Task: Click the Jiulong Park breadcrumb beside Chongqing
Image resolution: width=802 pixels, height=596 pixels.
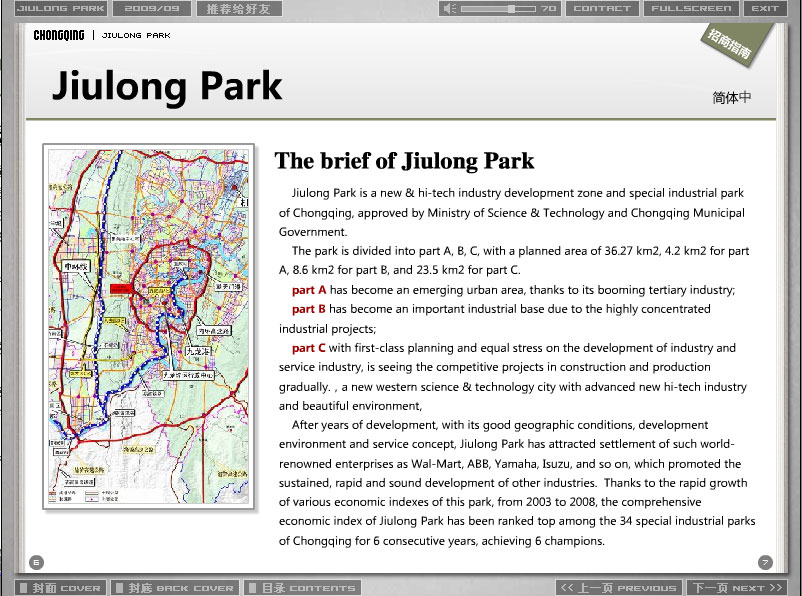Action: tap(136, 35)
